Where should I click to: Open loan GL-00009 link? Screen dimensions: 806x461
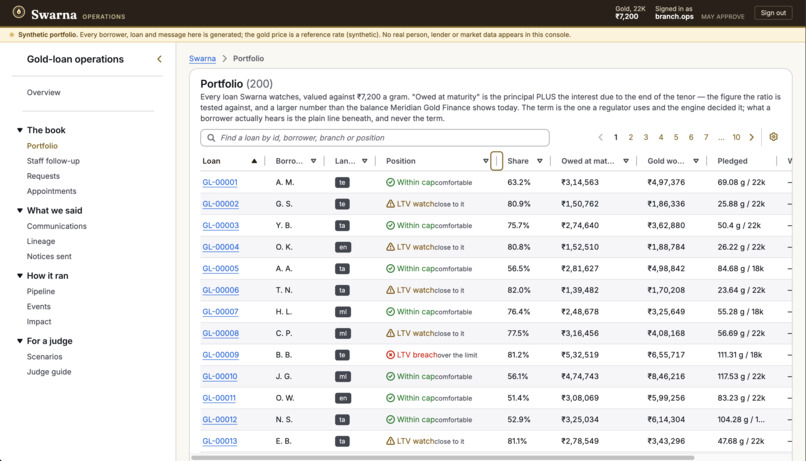pos(221,355)
